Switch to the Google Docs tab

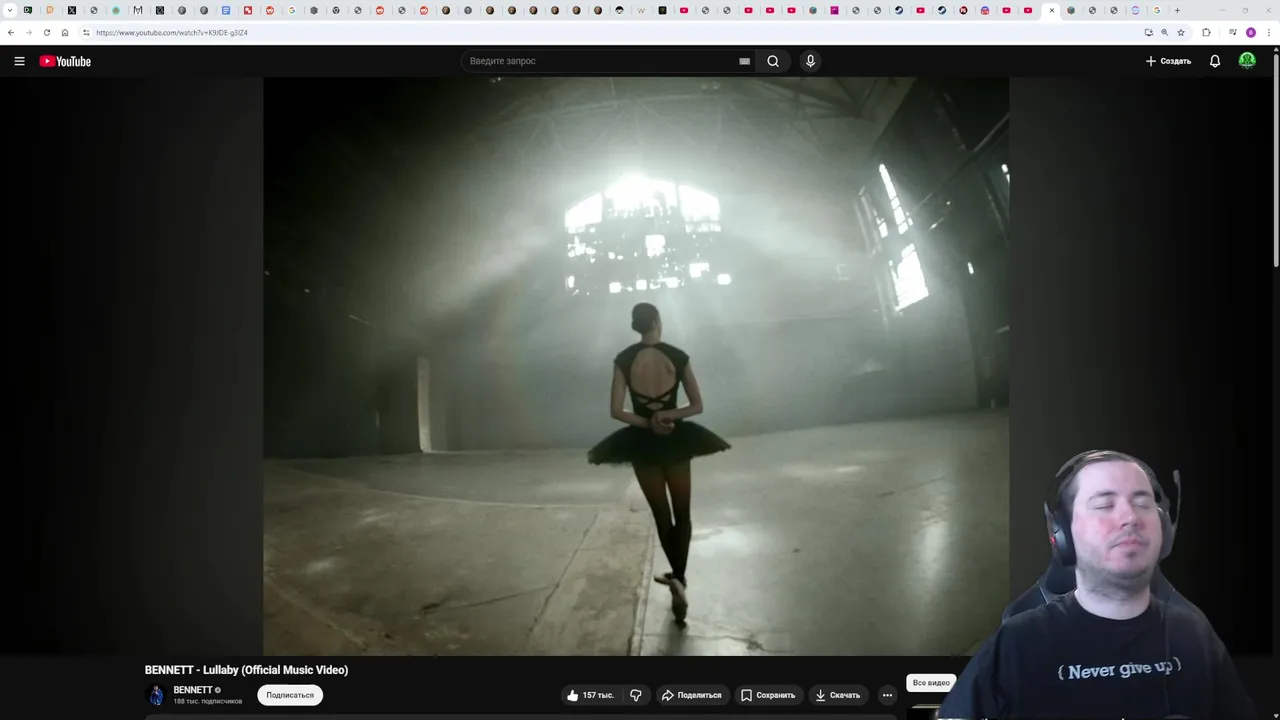tap(226, 10)
